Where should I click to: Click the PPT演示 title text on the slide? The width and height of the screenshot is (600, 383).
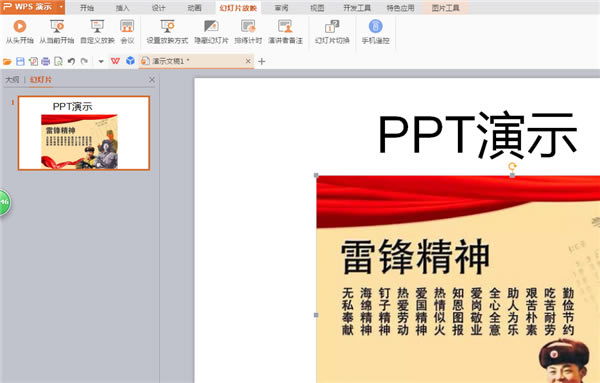477,134
